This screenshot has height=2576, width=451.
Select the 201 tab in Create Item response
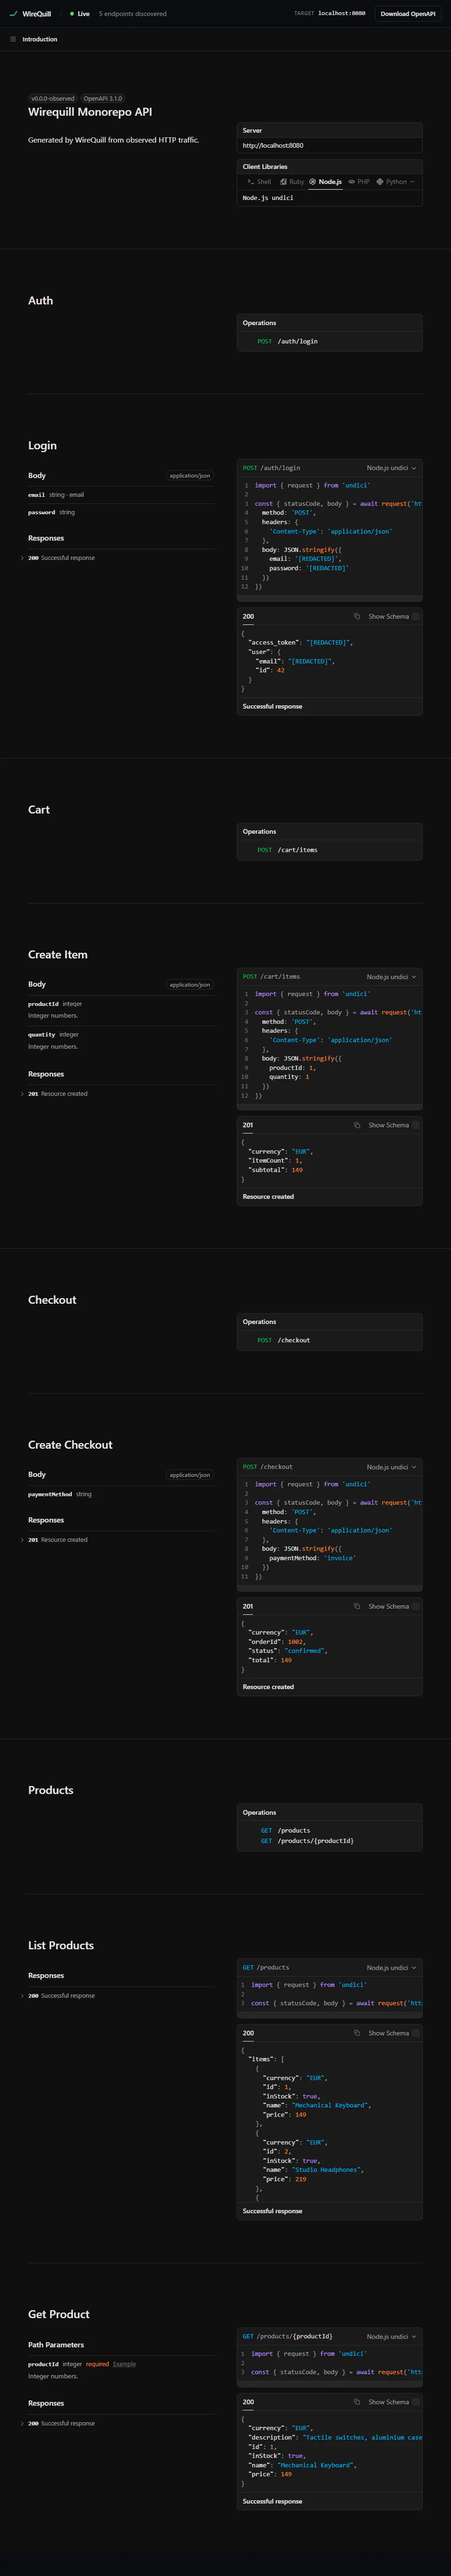[248, 1125]
